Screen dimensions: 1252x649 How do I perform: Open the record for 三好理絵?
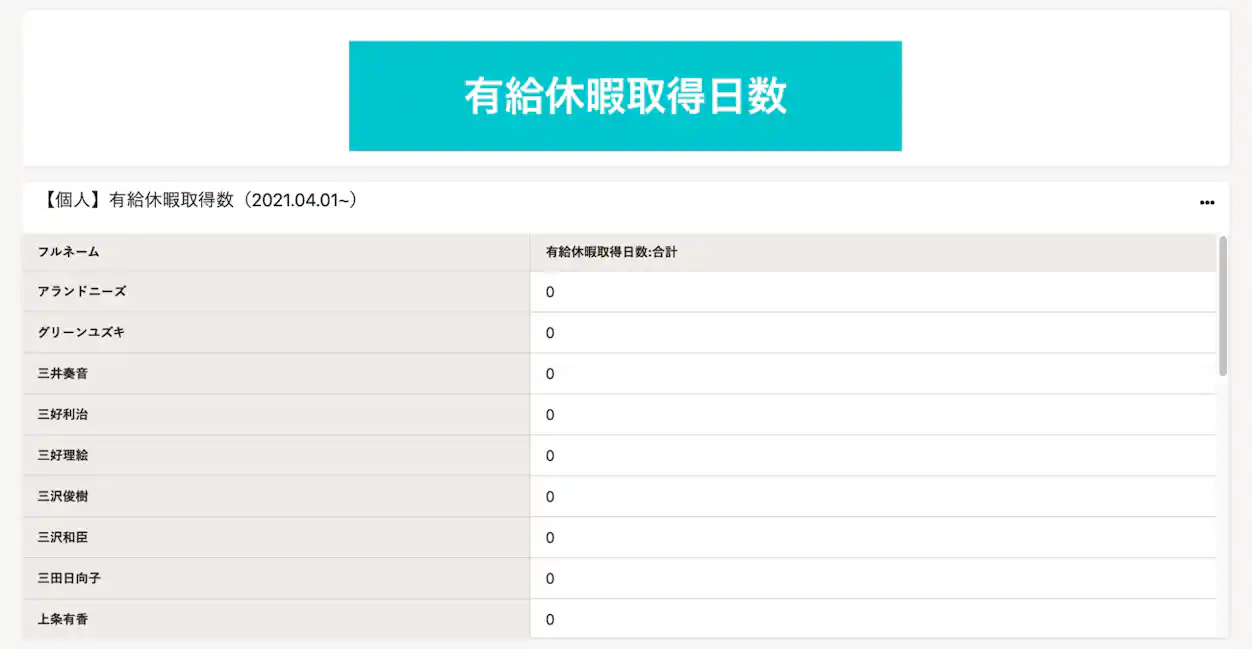click(63, 455)
